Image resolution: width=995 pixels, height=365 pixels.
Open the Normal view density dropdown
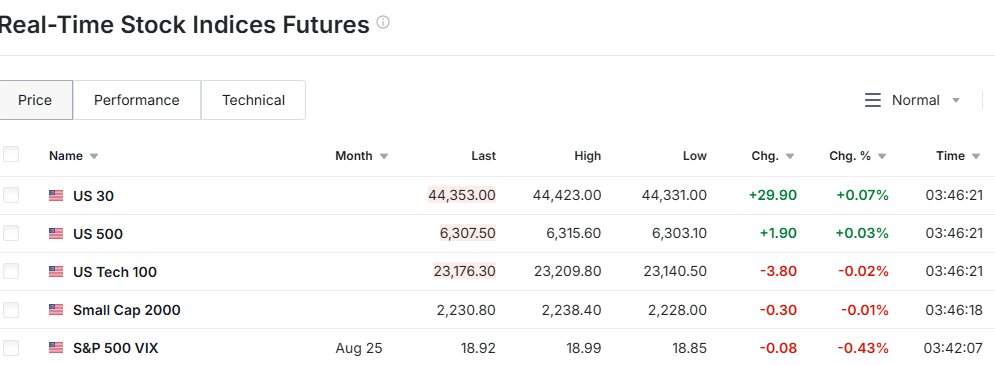[914, 100]
